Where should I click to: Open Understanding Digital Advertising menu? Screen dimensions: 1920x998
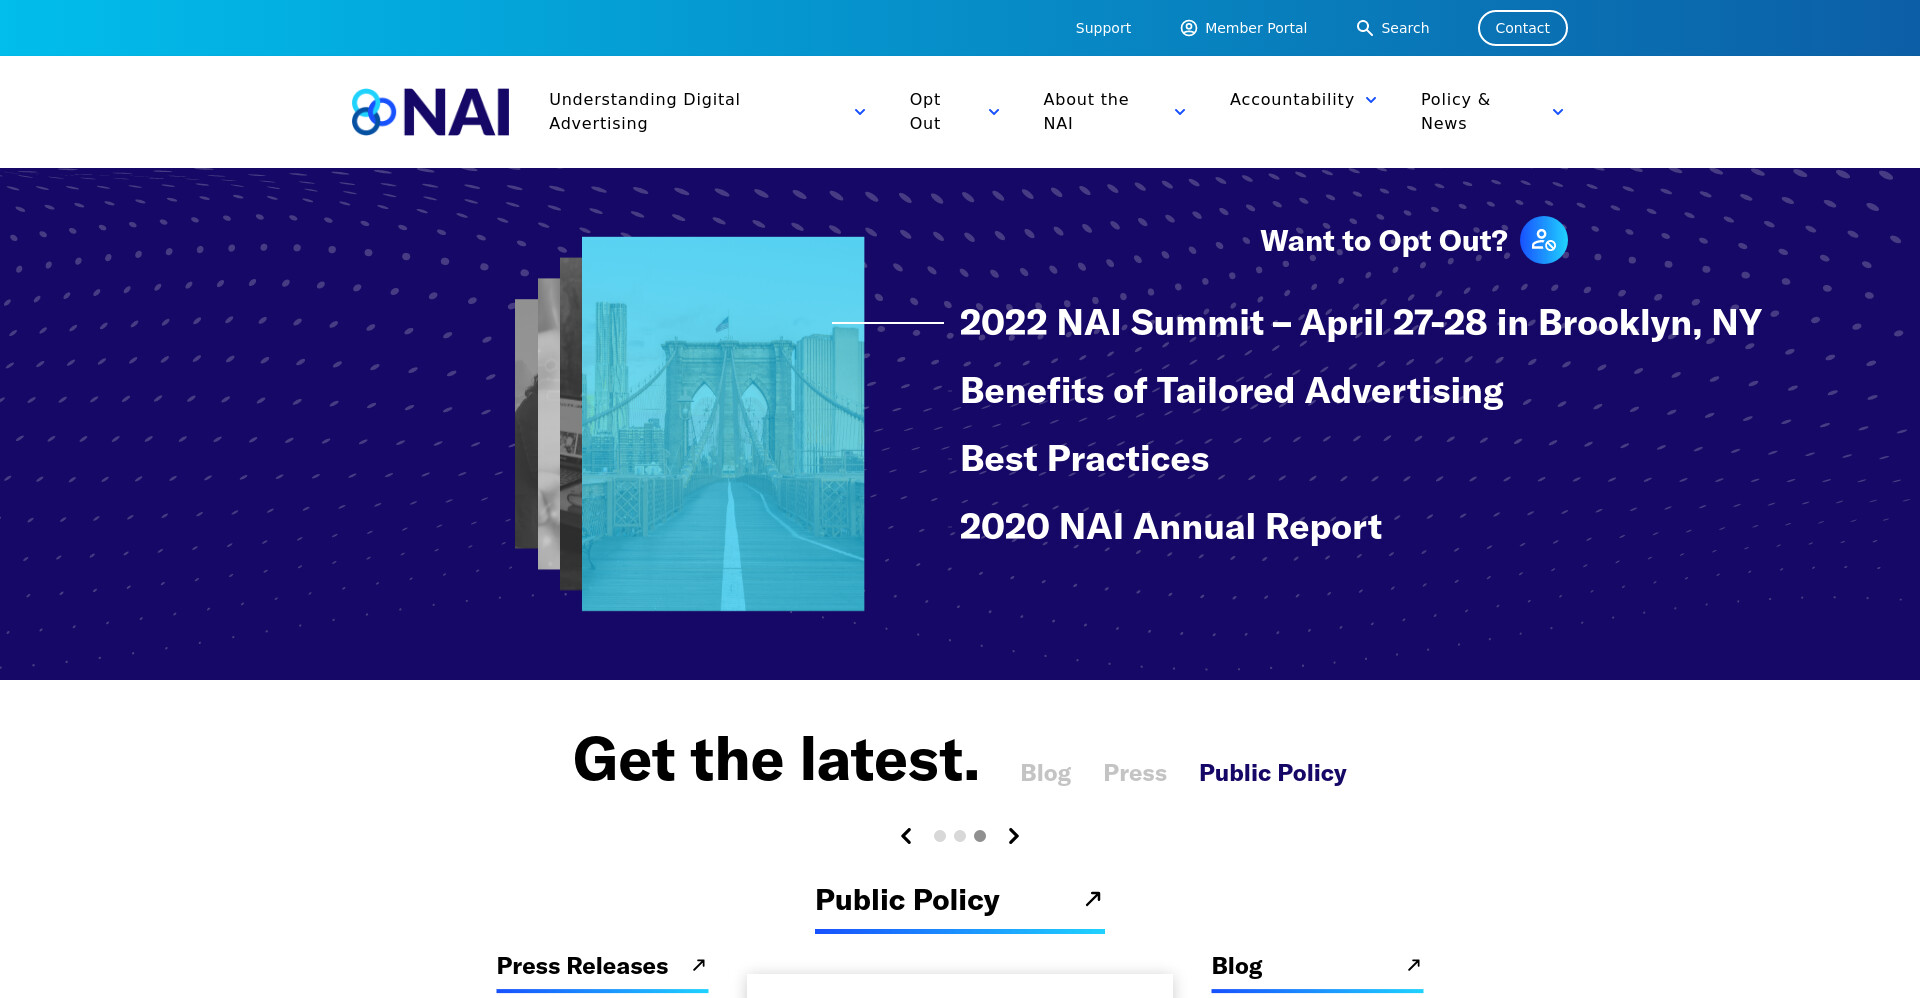click(x=645, y=111)
